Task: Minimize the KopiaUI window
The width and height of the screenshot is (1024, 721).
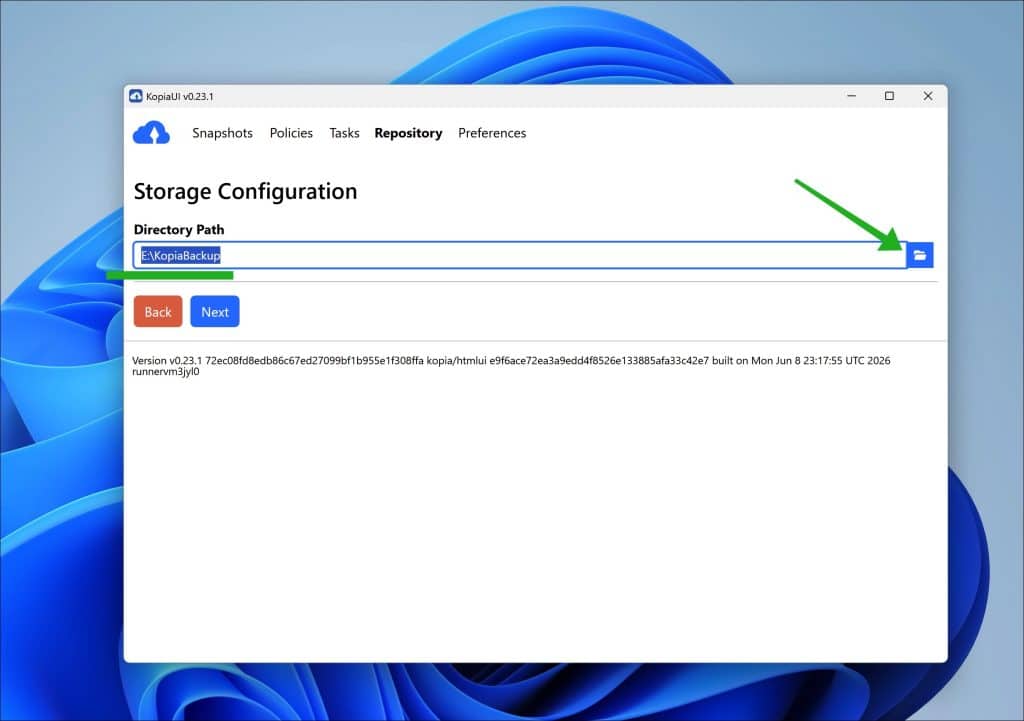Action: coord(852,95)
